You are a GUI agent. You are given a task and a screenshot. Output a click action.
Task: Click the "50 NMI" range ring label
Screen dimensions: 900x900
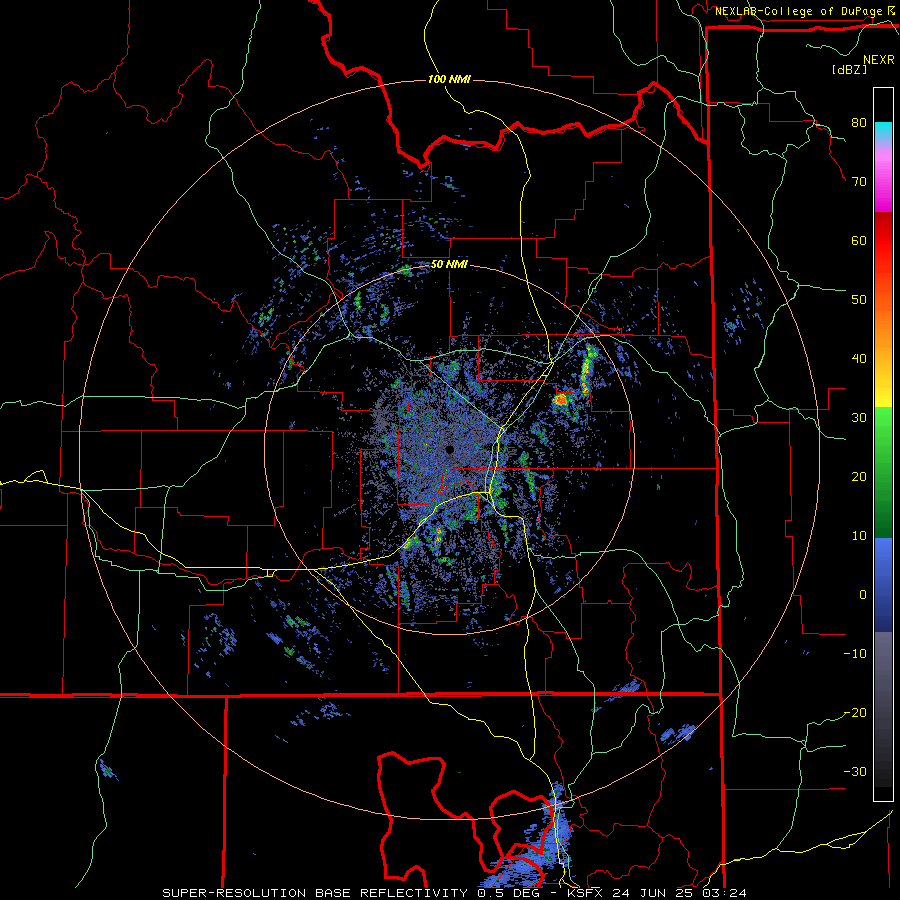[449, 265]
